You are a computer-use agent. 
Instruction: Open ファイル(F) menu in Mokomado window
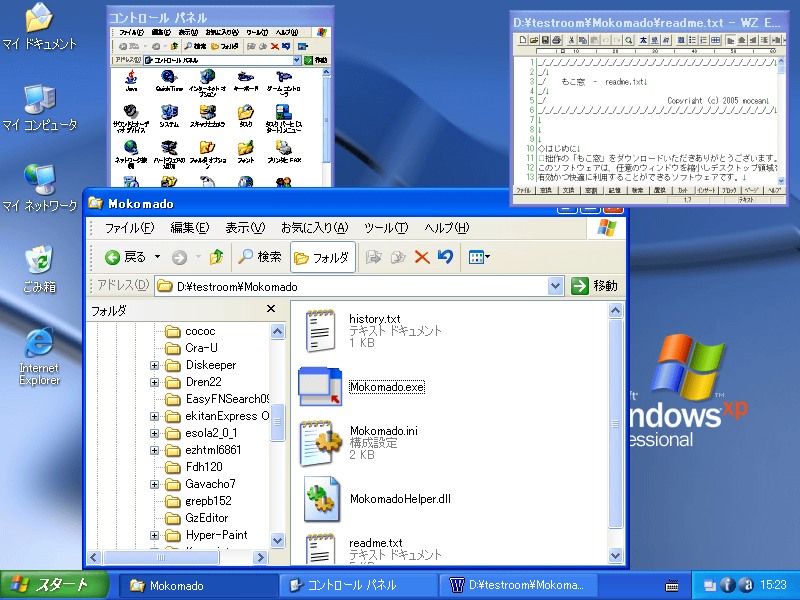pyautogui.click(x=129, y=228)
